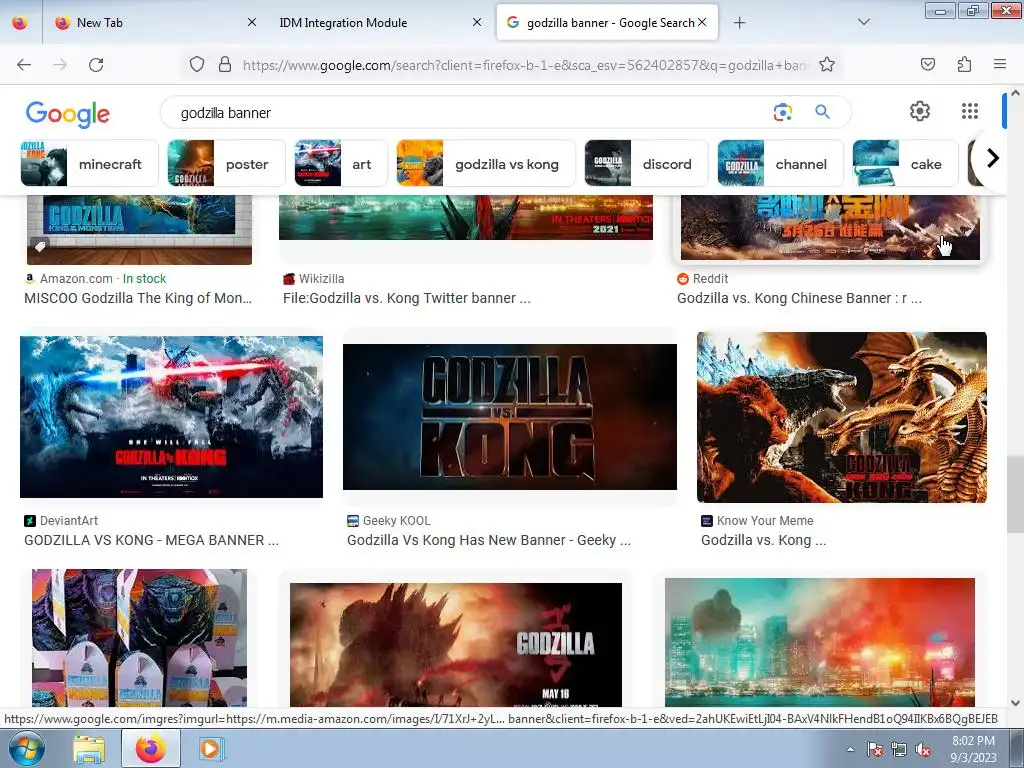
Task: Click the Firefox address bar URL
Action: (524, 65)
